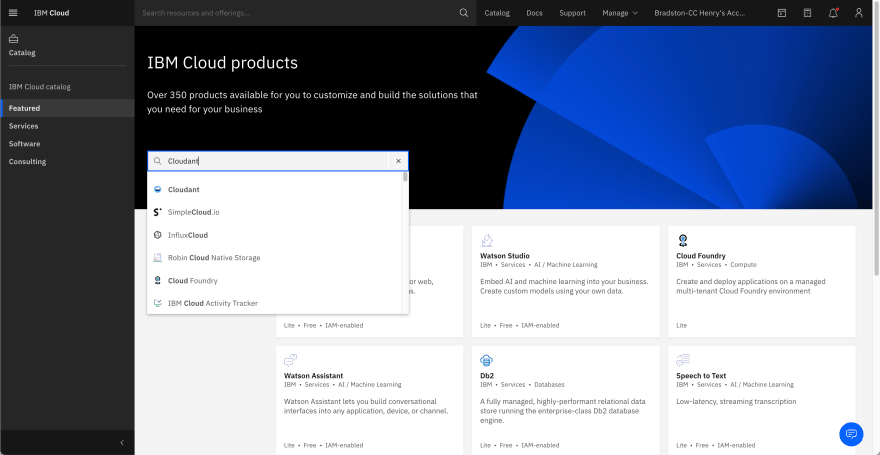
Task: Open the Watson Assistant card title
Action: pos(314,376)
